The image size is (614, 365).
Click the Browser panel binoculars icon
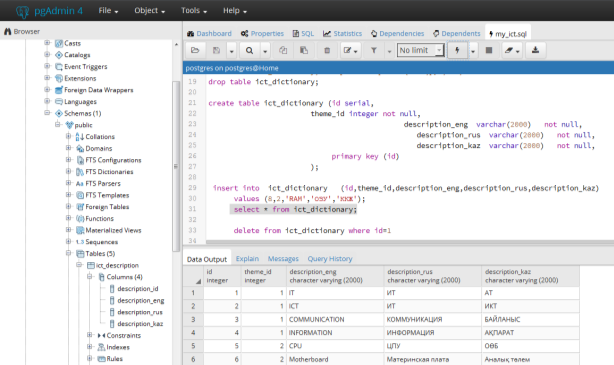coord(7,31)
